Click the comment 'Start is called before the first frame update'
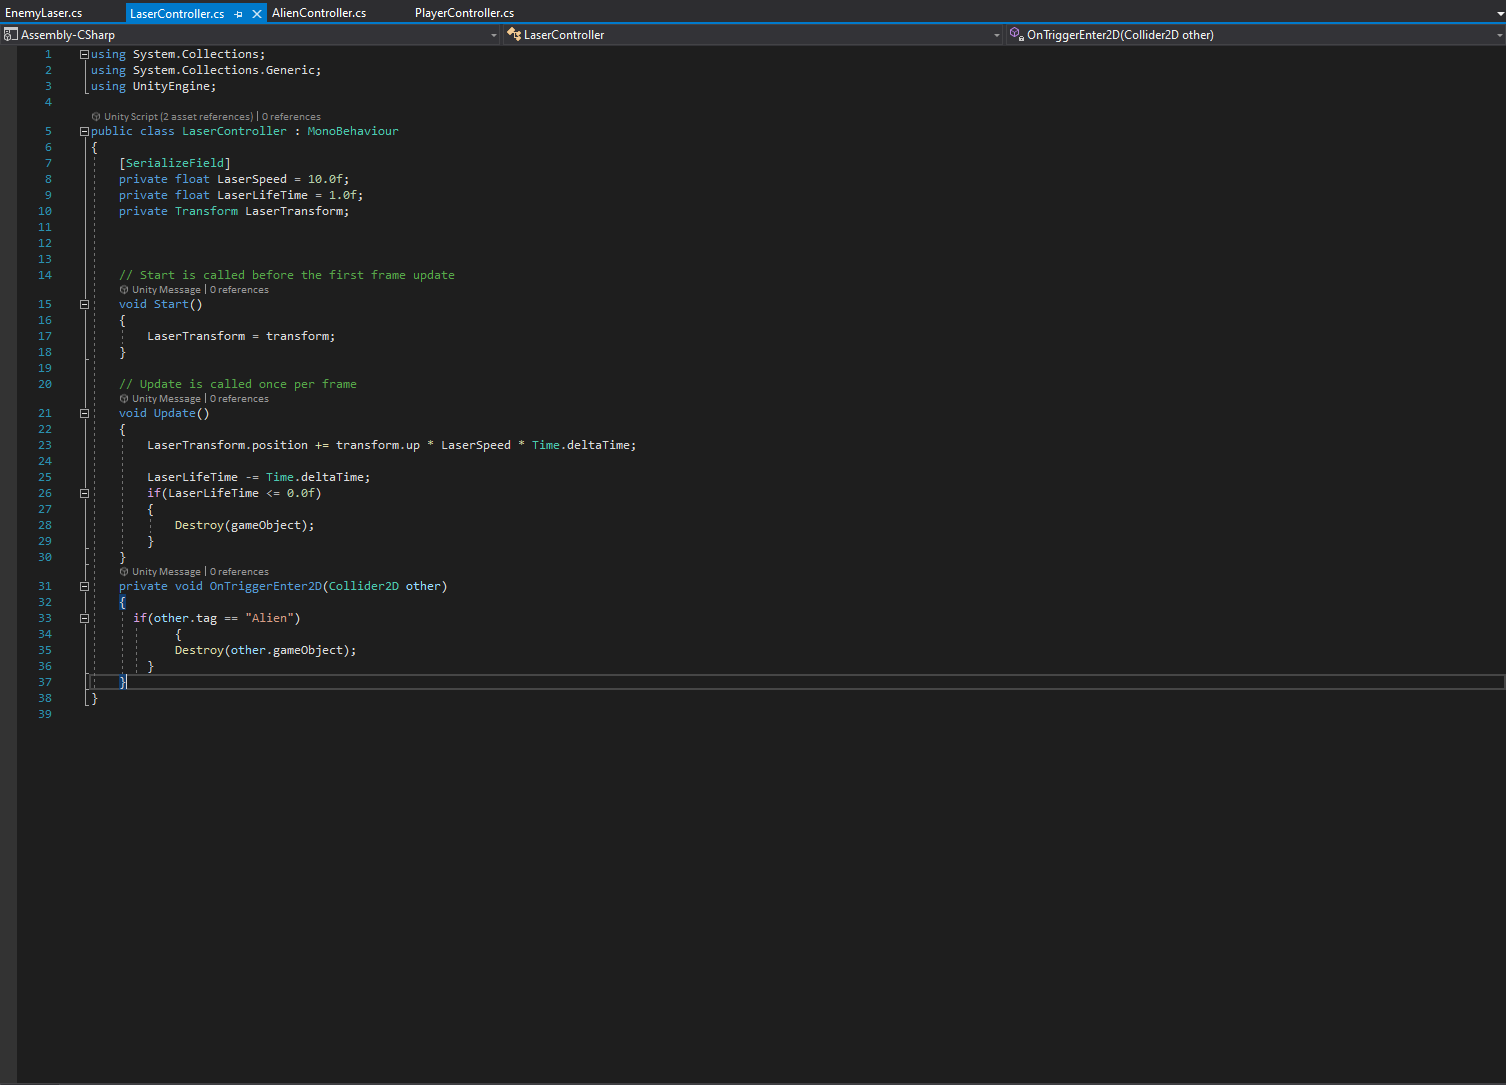Viewport: 1506px width, 1085px height. click(287, 275)
